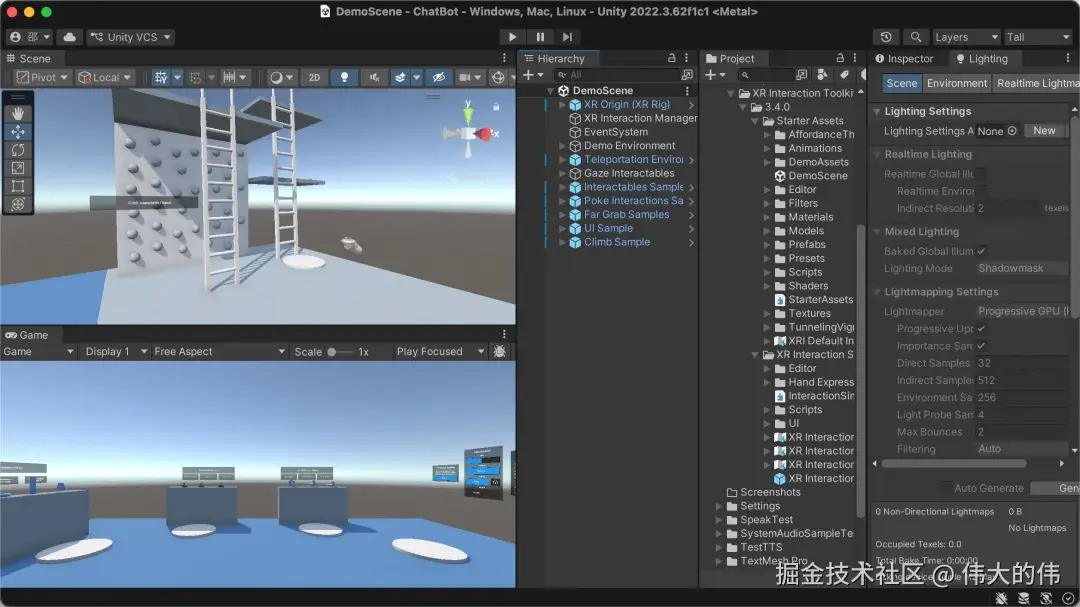This screenshot has width=1080, height=607.
Task: Open global search with the magnifier icon
Action: point(915,37)
